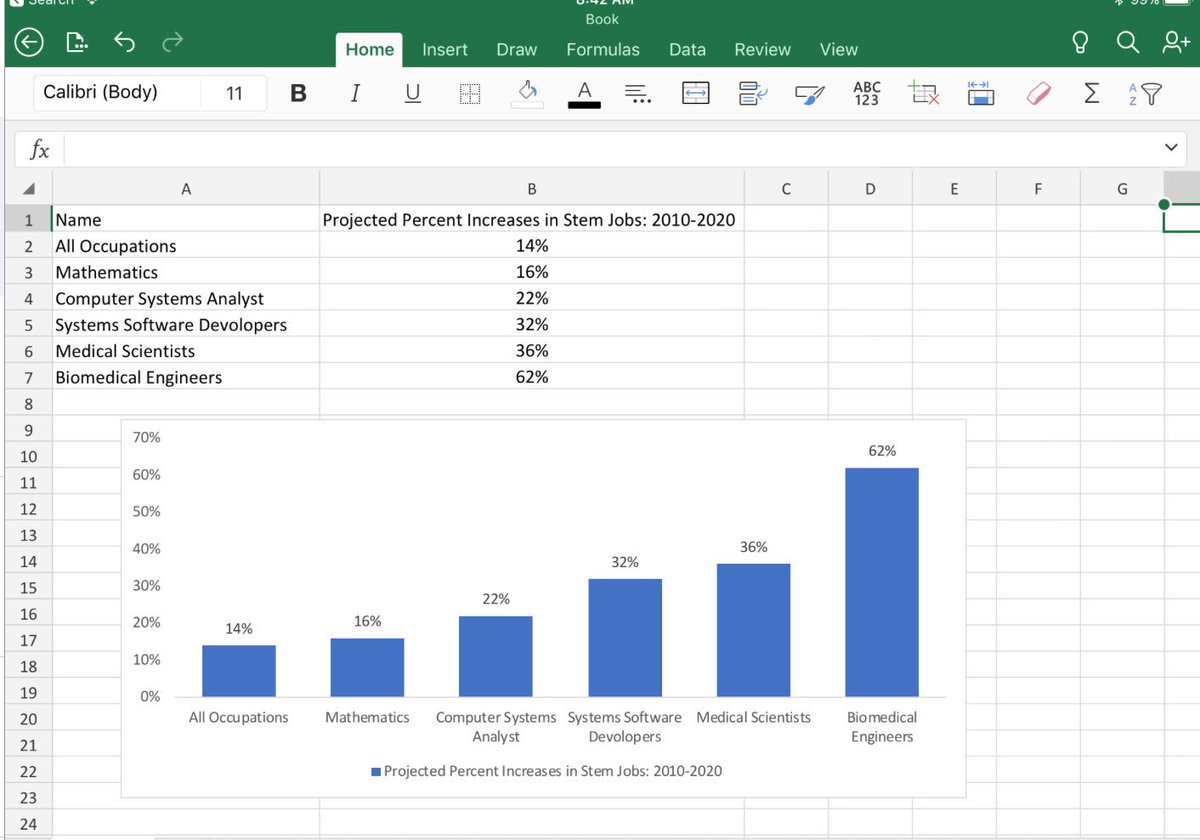Tap the back arrow button
The image size is (1200, 840).
coord(29,43)
